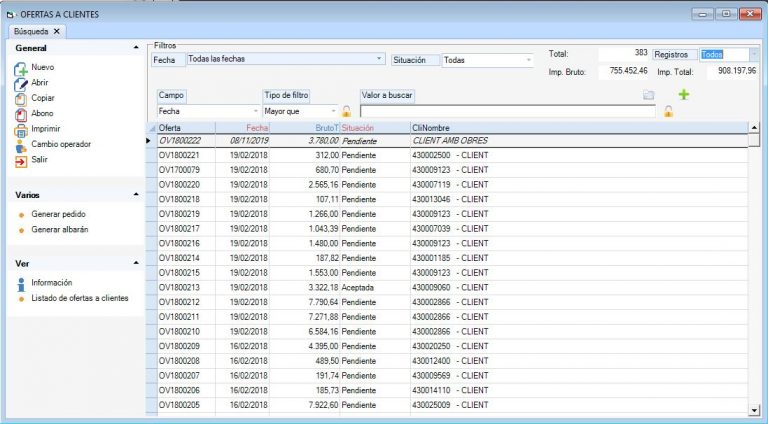Click the Abono icon
Screen dimensions: 768x424
click(x=21, y=115)
